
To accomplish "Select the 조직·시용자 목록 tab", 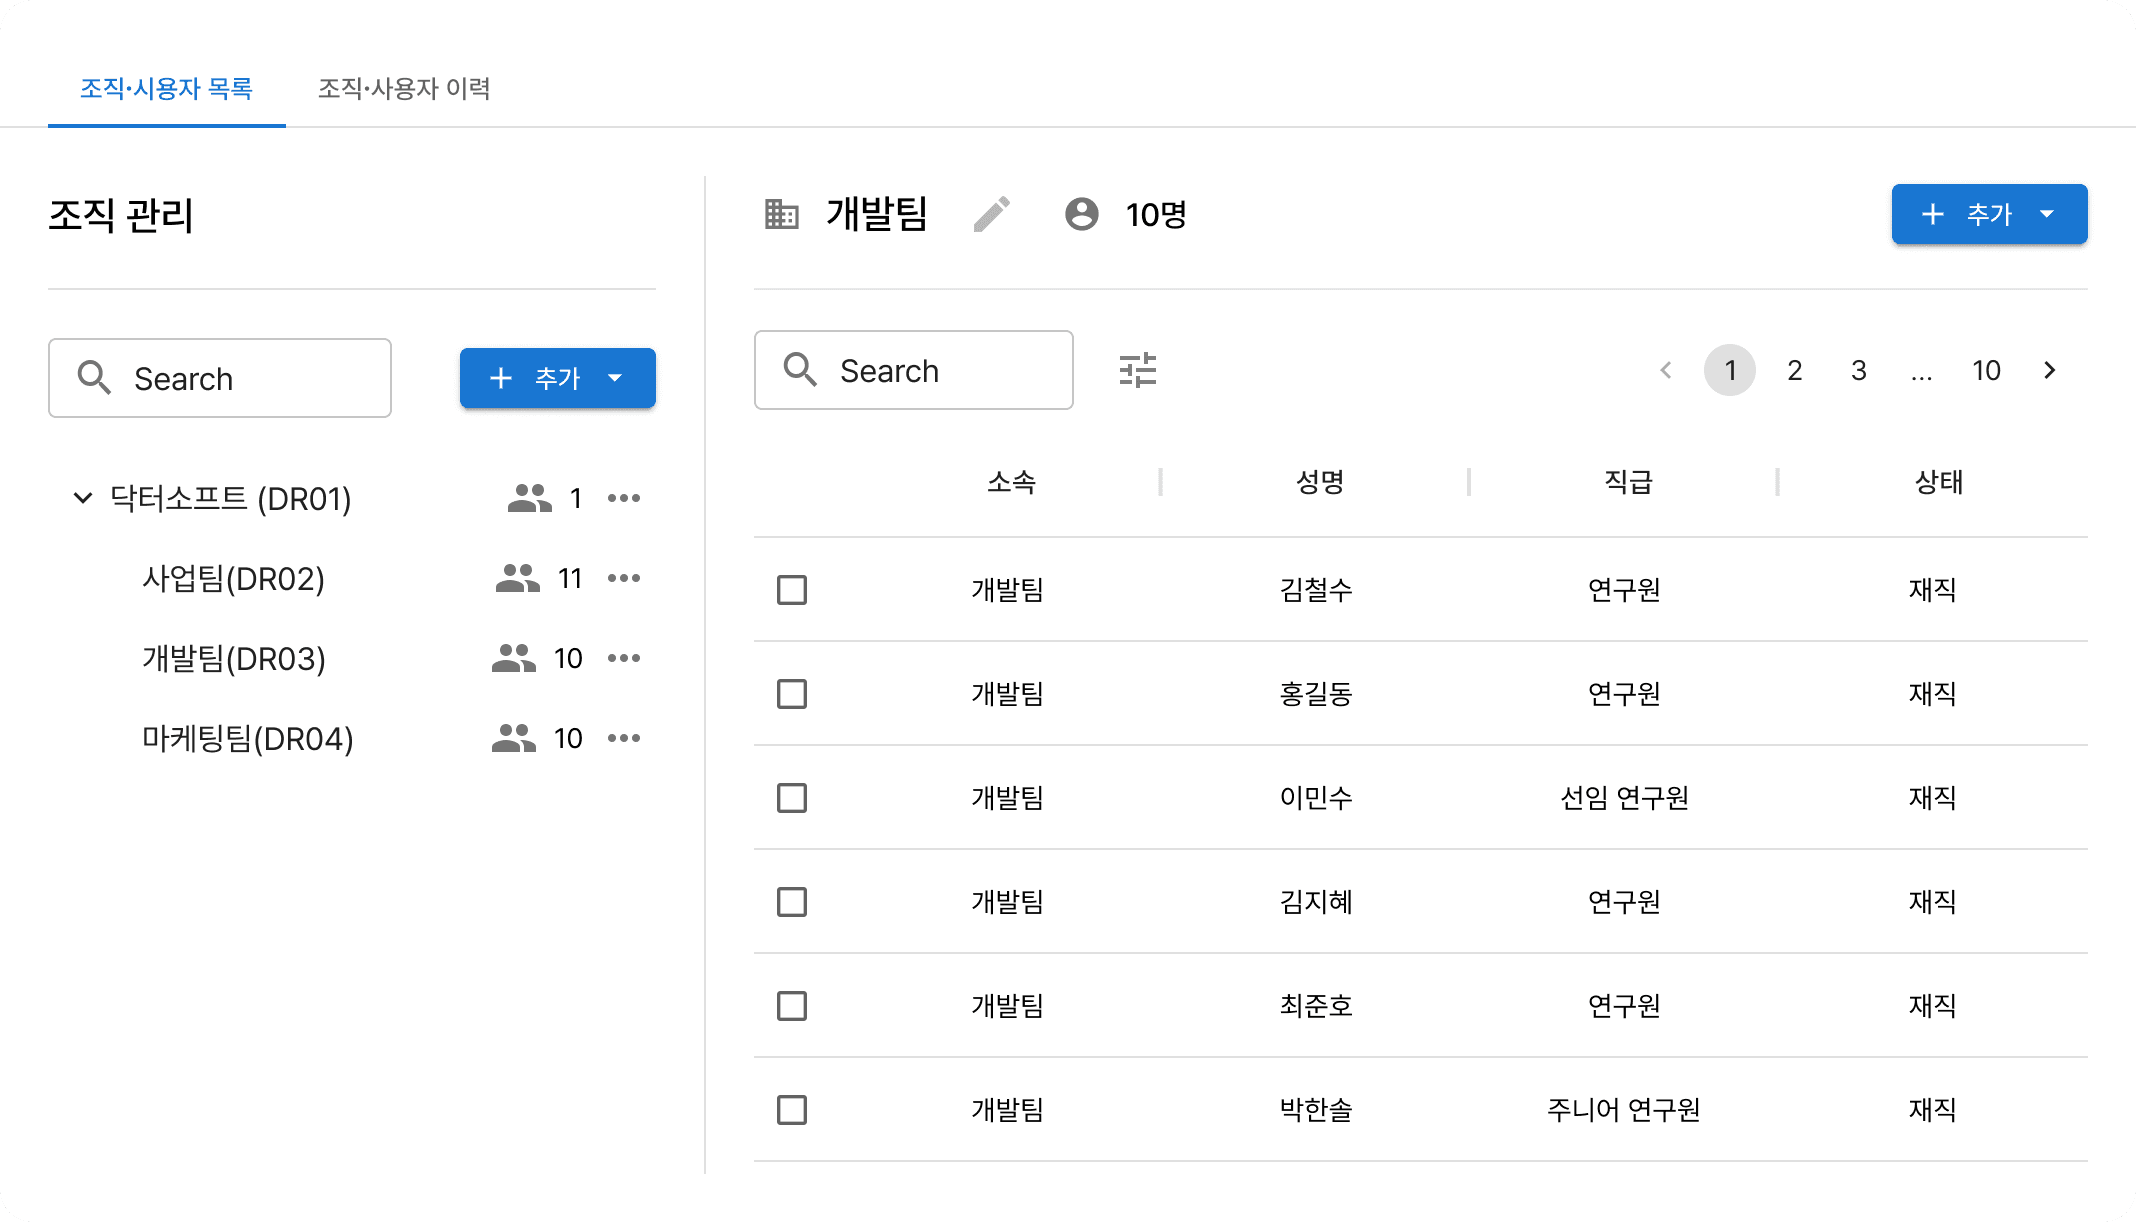I will 166,89.
